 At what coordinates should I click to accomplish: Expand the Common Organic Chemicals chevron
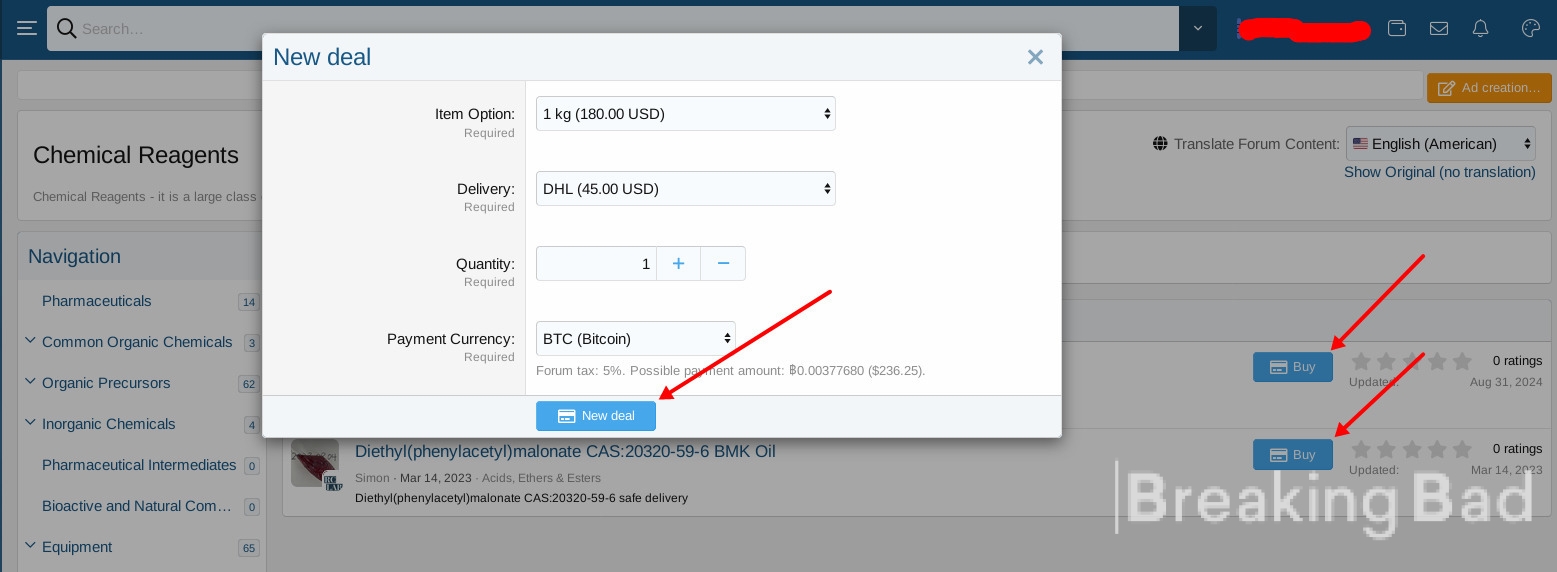[x=30, y=341]
